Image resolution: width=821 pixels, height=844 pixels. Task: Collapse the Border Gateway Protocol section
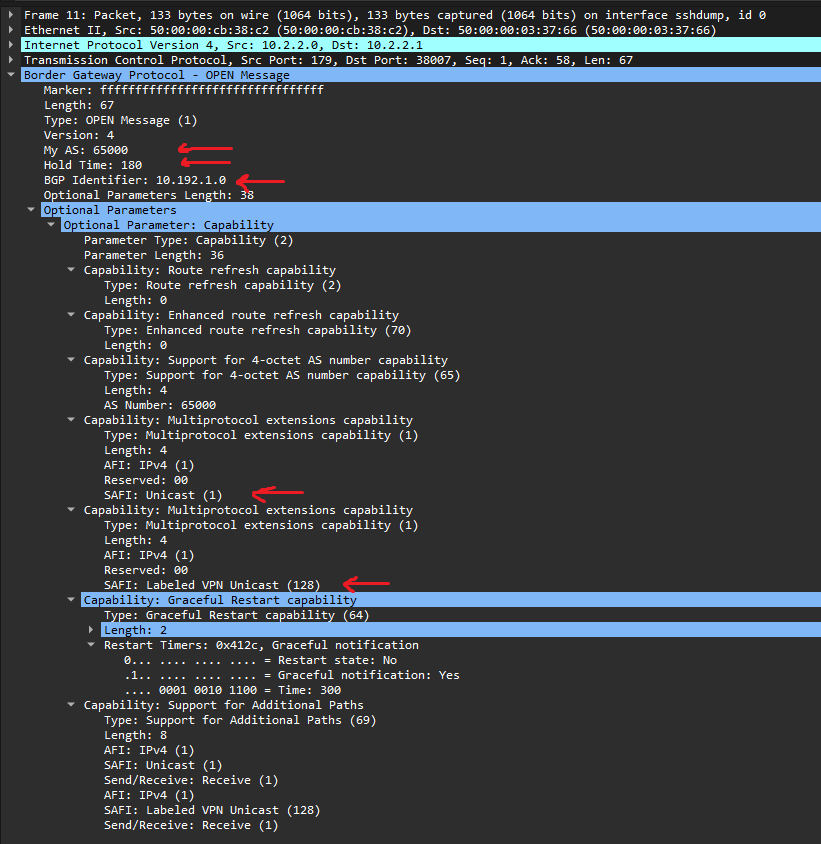coord(11,75)
